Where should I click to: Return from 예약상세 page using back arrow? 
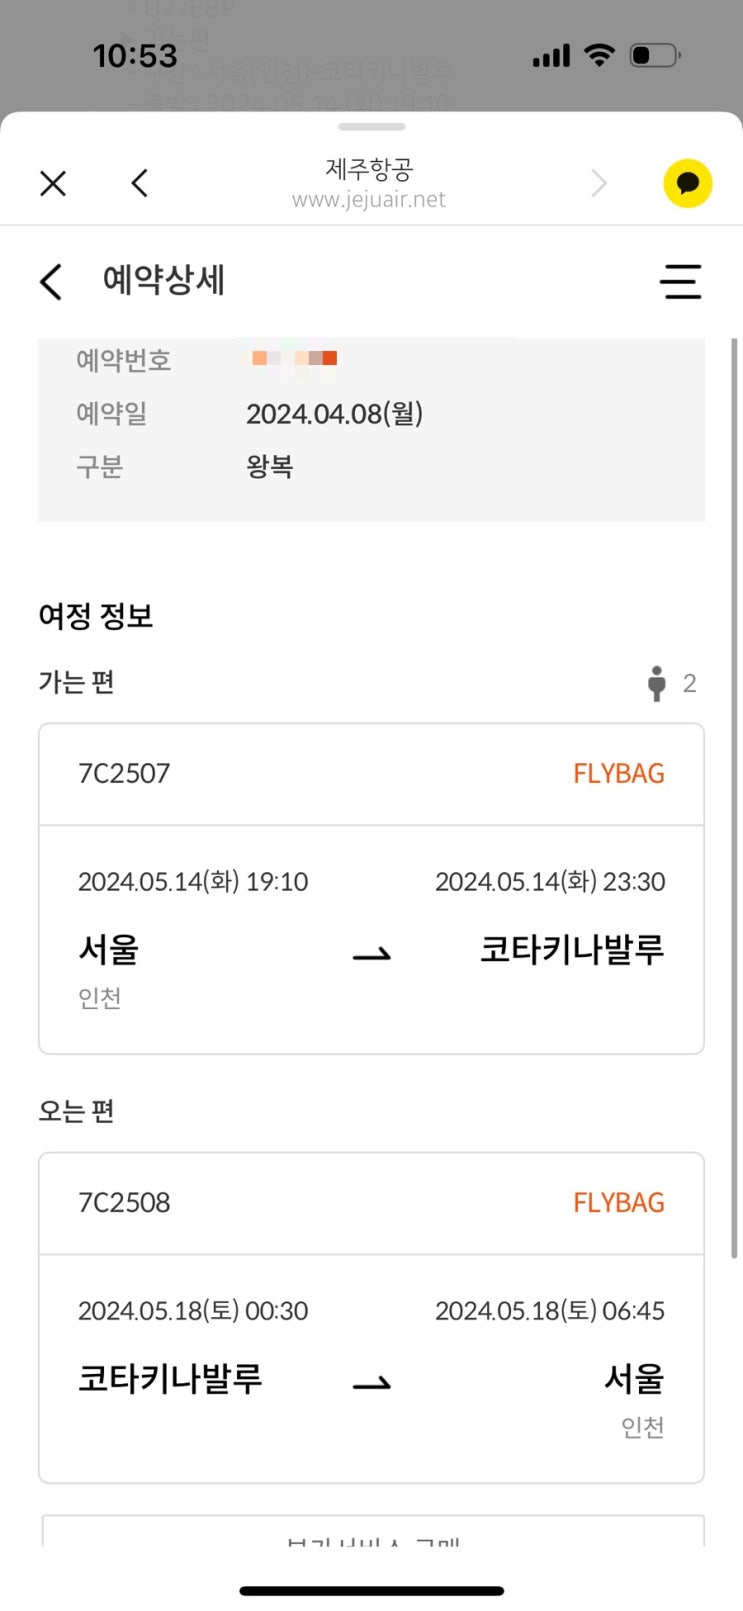52,282
